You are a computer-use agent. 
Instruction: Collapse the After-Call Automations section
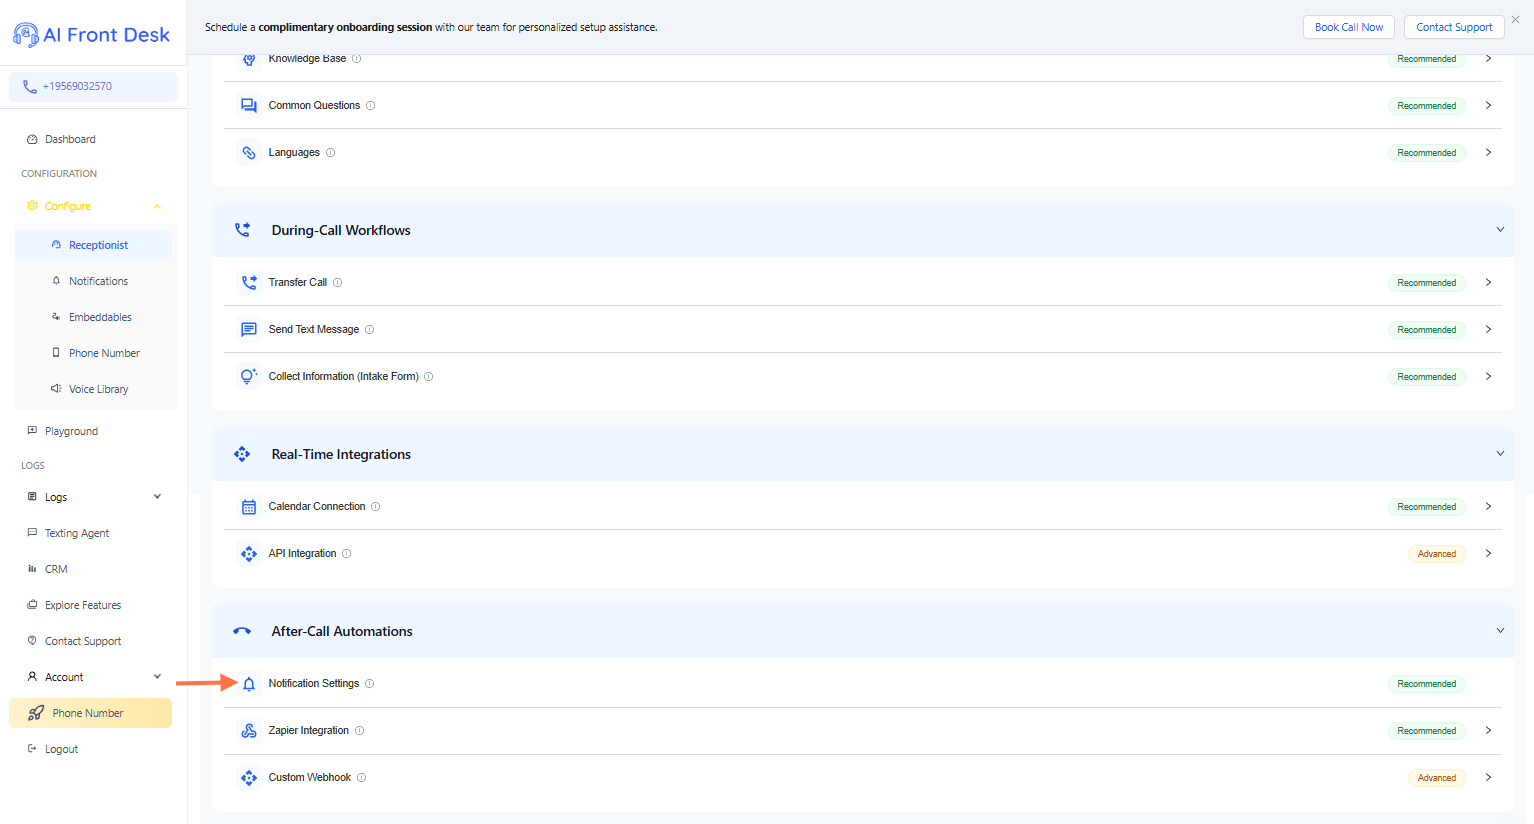click(1500, 631)
